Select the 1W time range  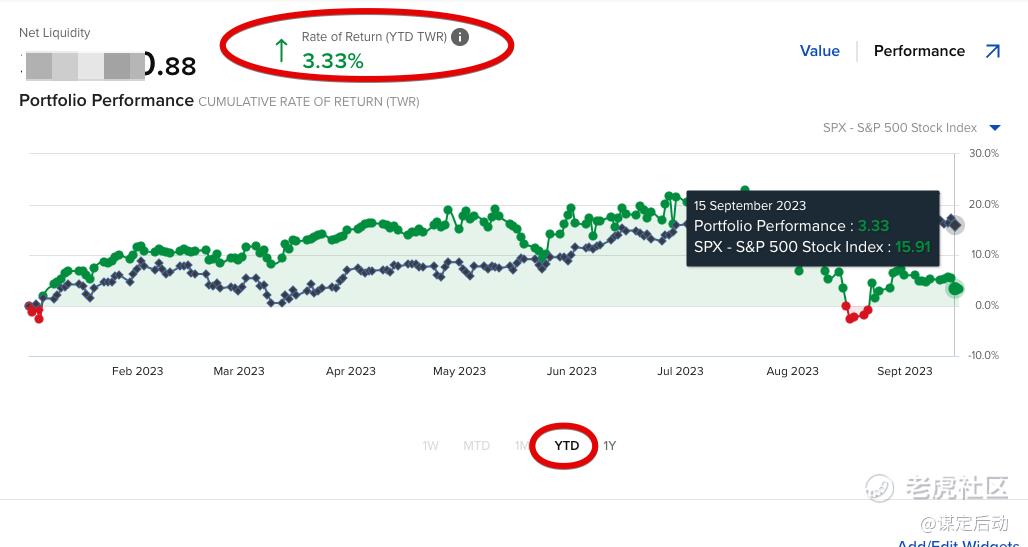(x=430, y=446)
